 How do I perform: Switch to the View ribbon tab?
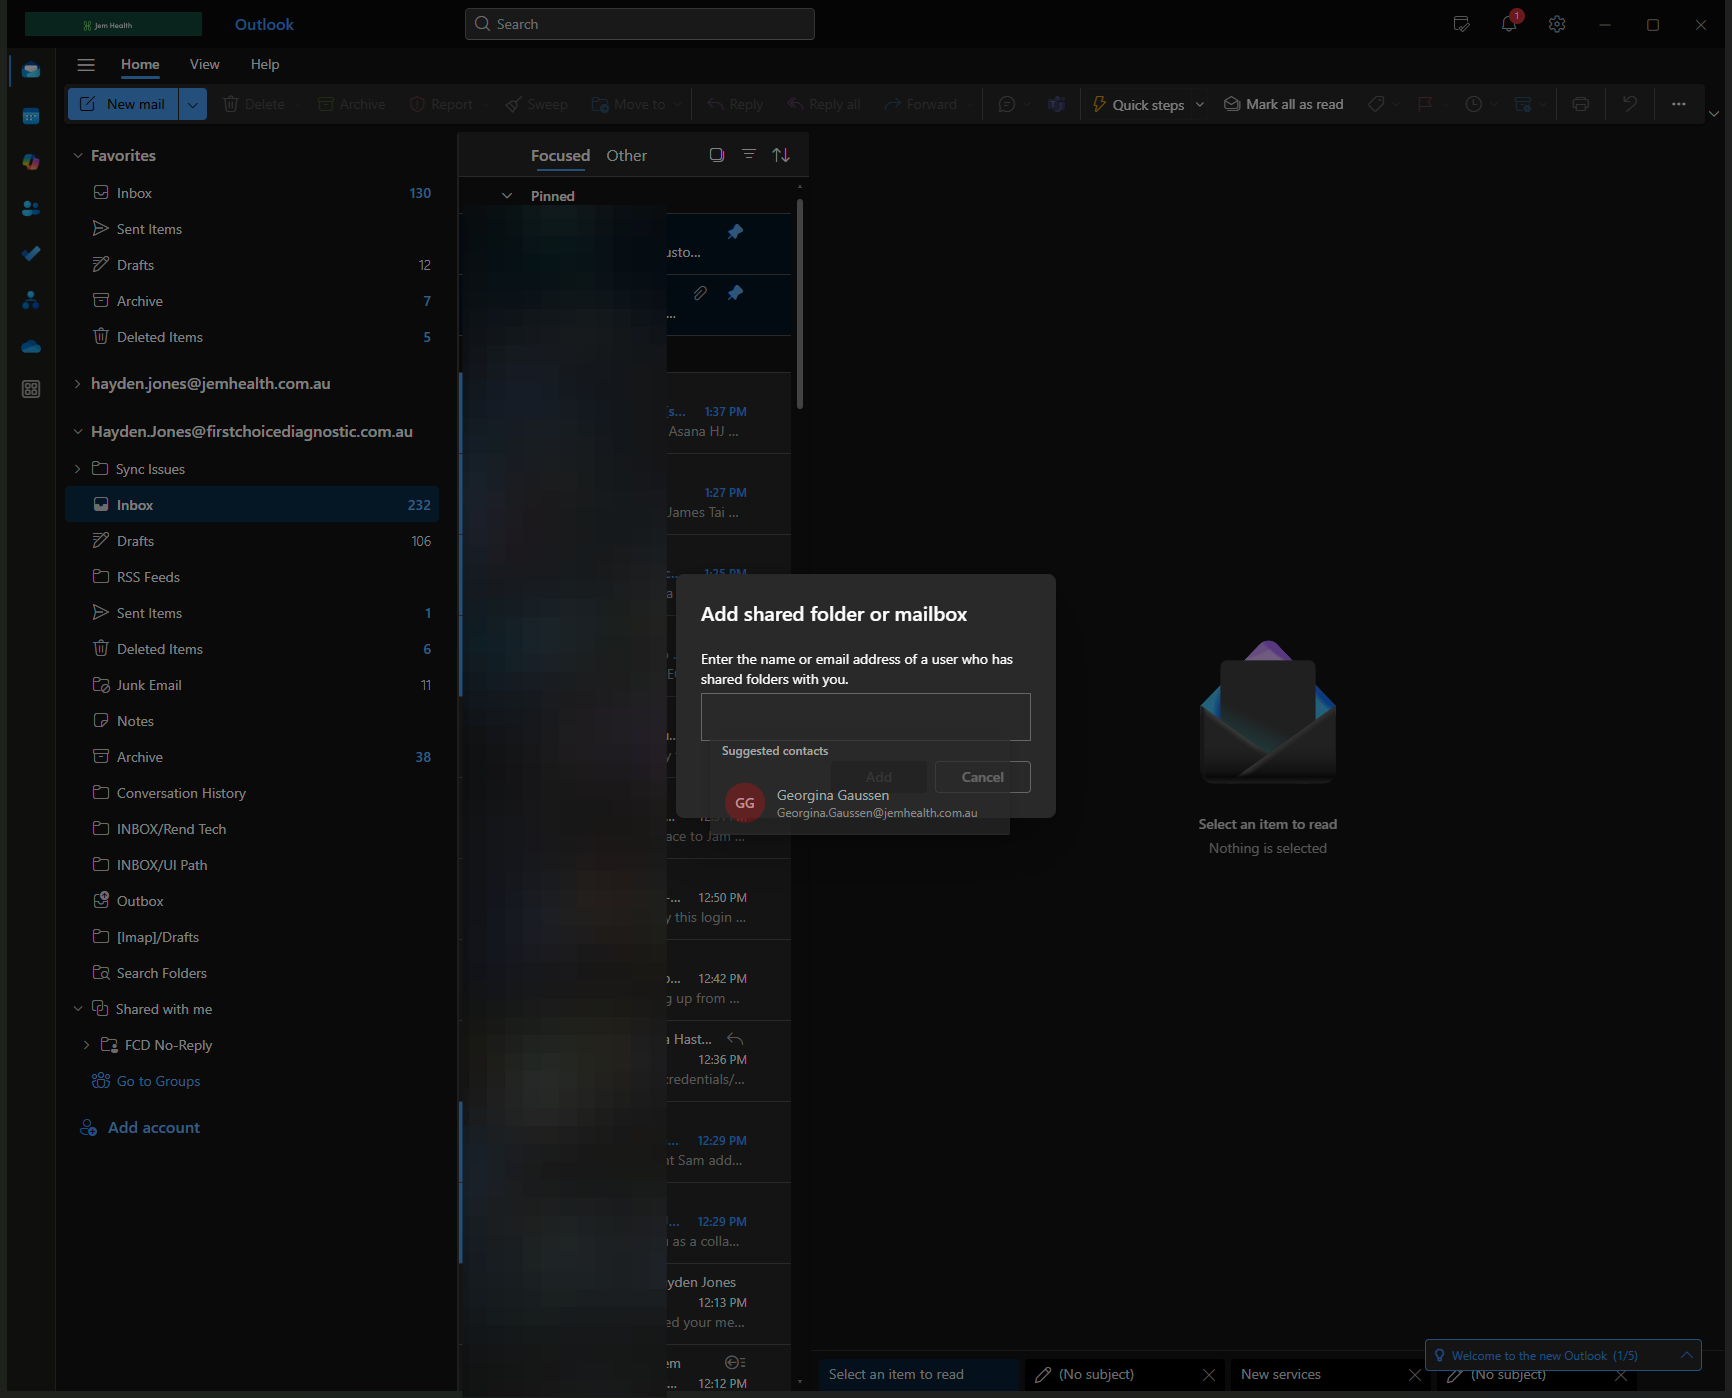click(205, 64)
